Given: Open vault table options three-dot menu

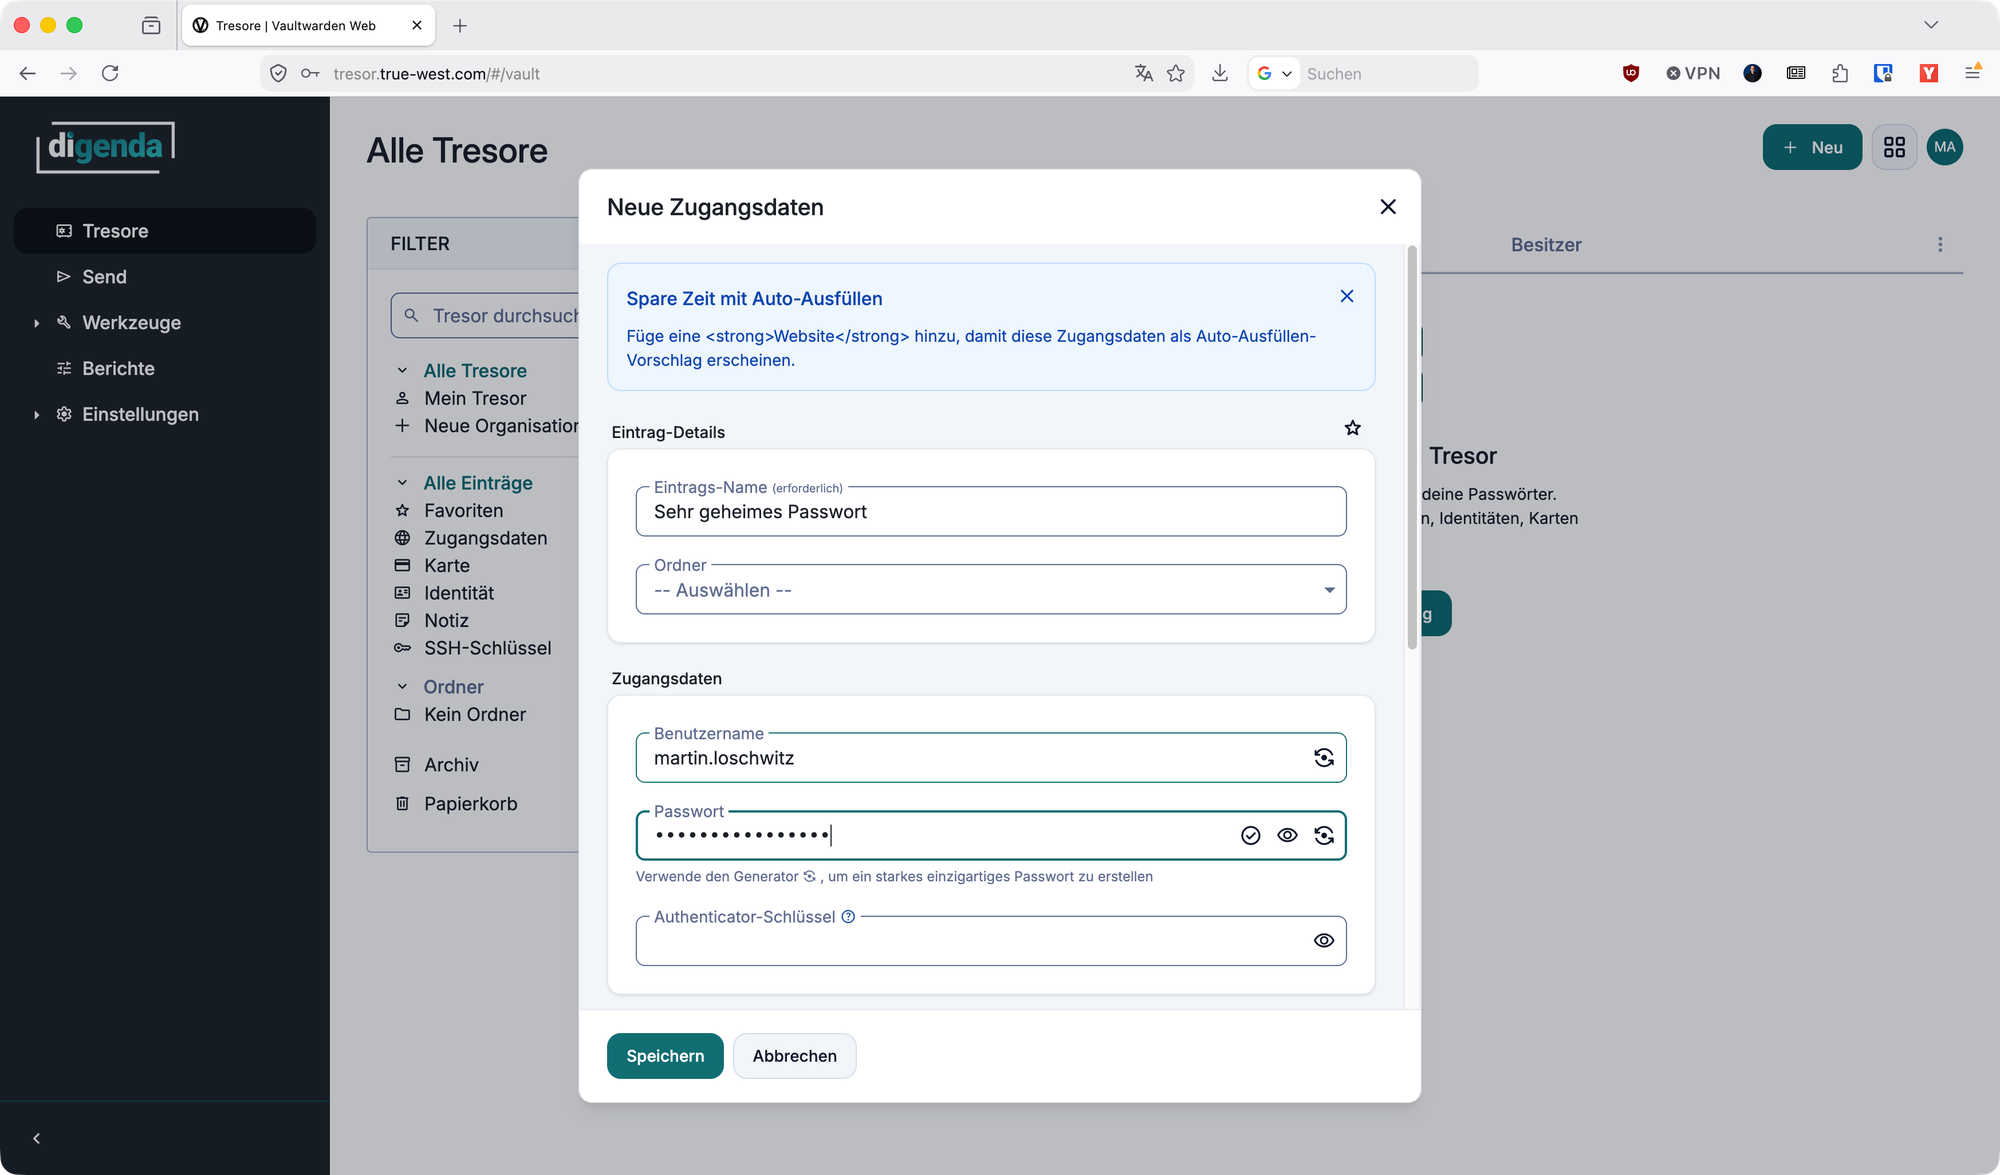Looking at the screenshot, I should 1940,245.
